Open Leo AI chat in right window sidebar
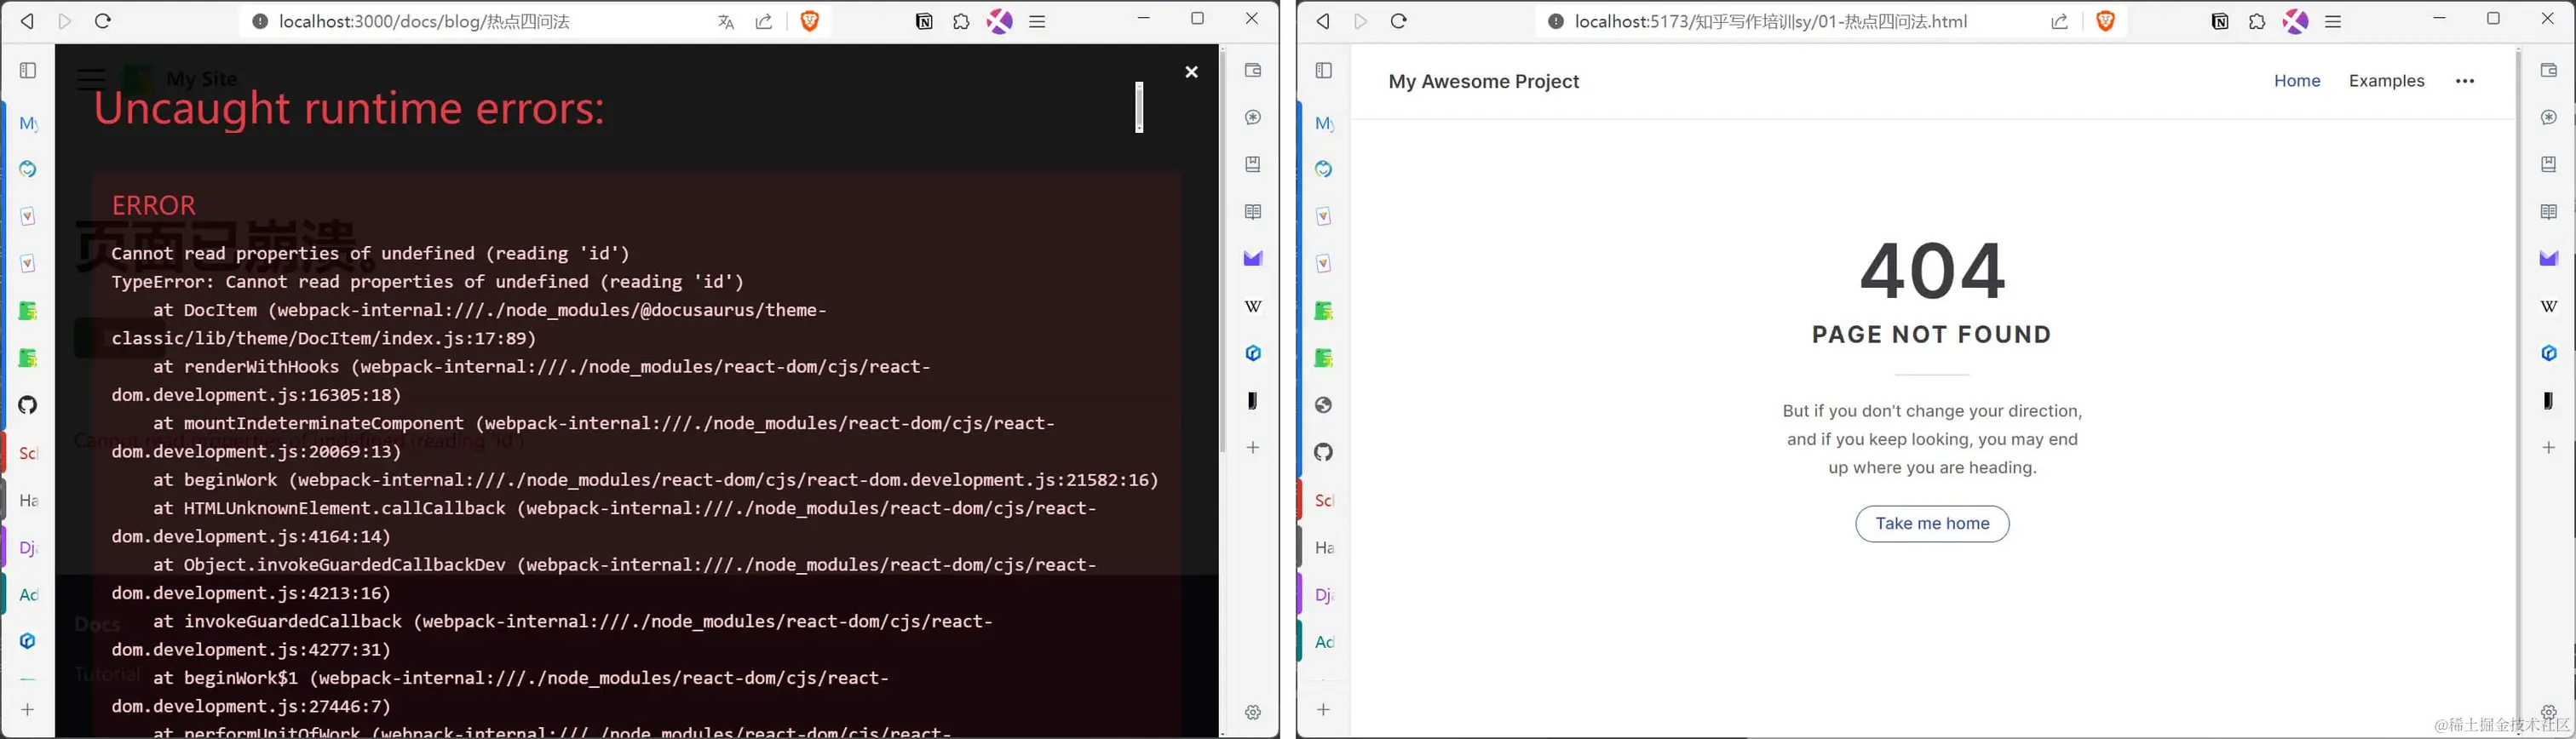 (2549, 117)
